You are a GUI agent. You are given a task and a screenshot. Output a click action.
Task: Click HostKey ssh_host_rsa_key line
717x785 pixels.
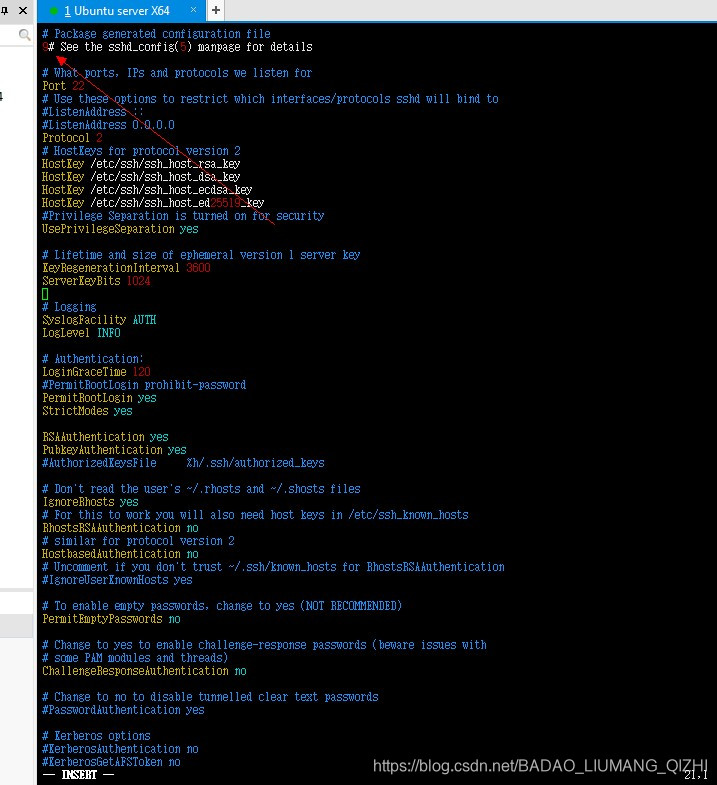[x=141, y=164]
